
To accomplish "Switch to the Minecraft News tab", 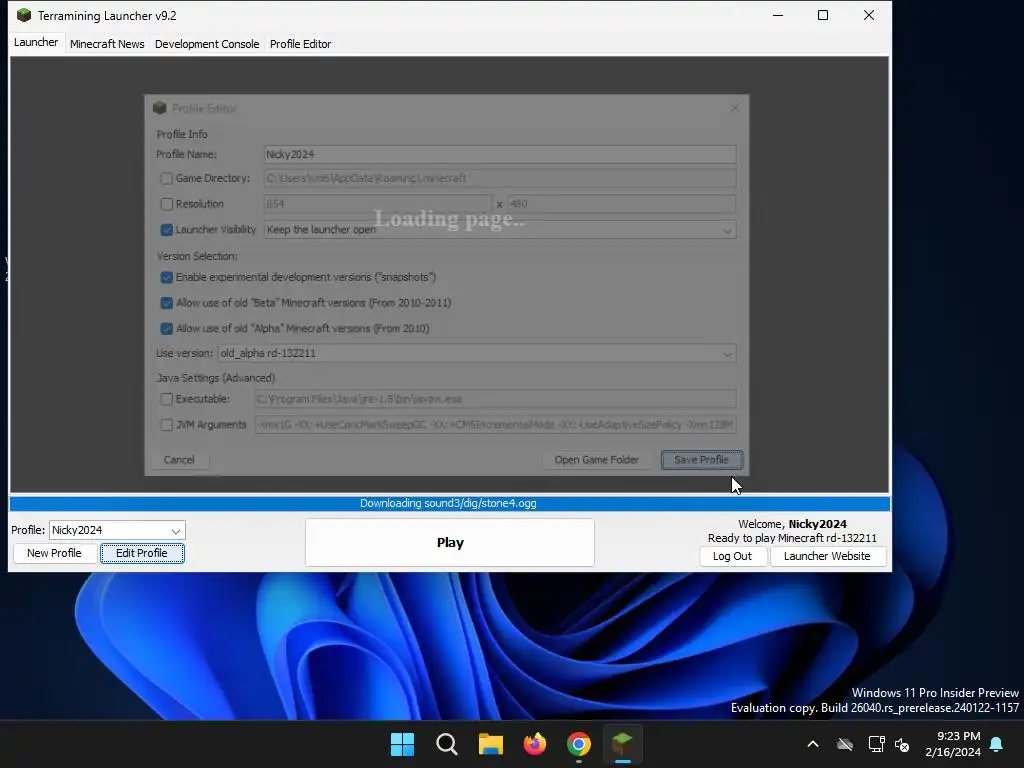I will tap(107, 44).
